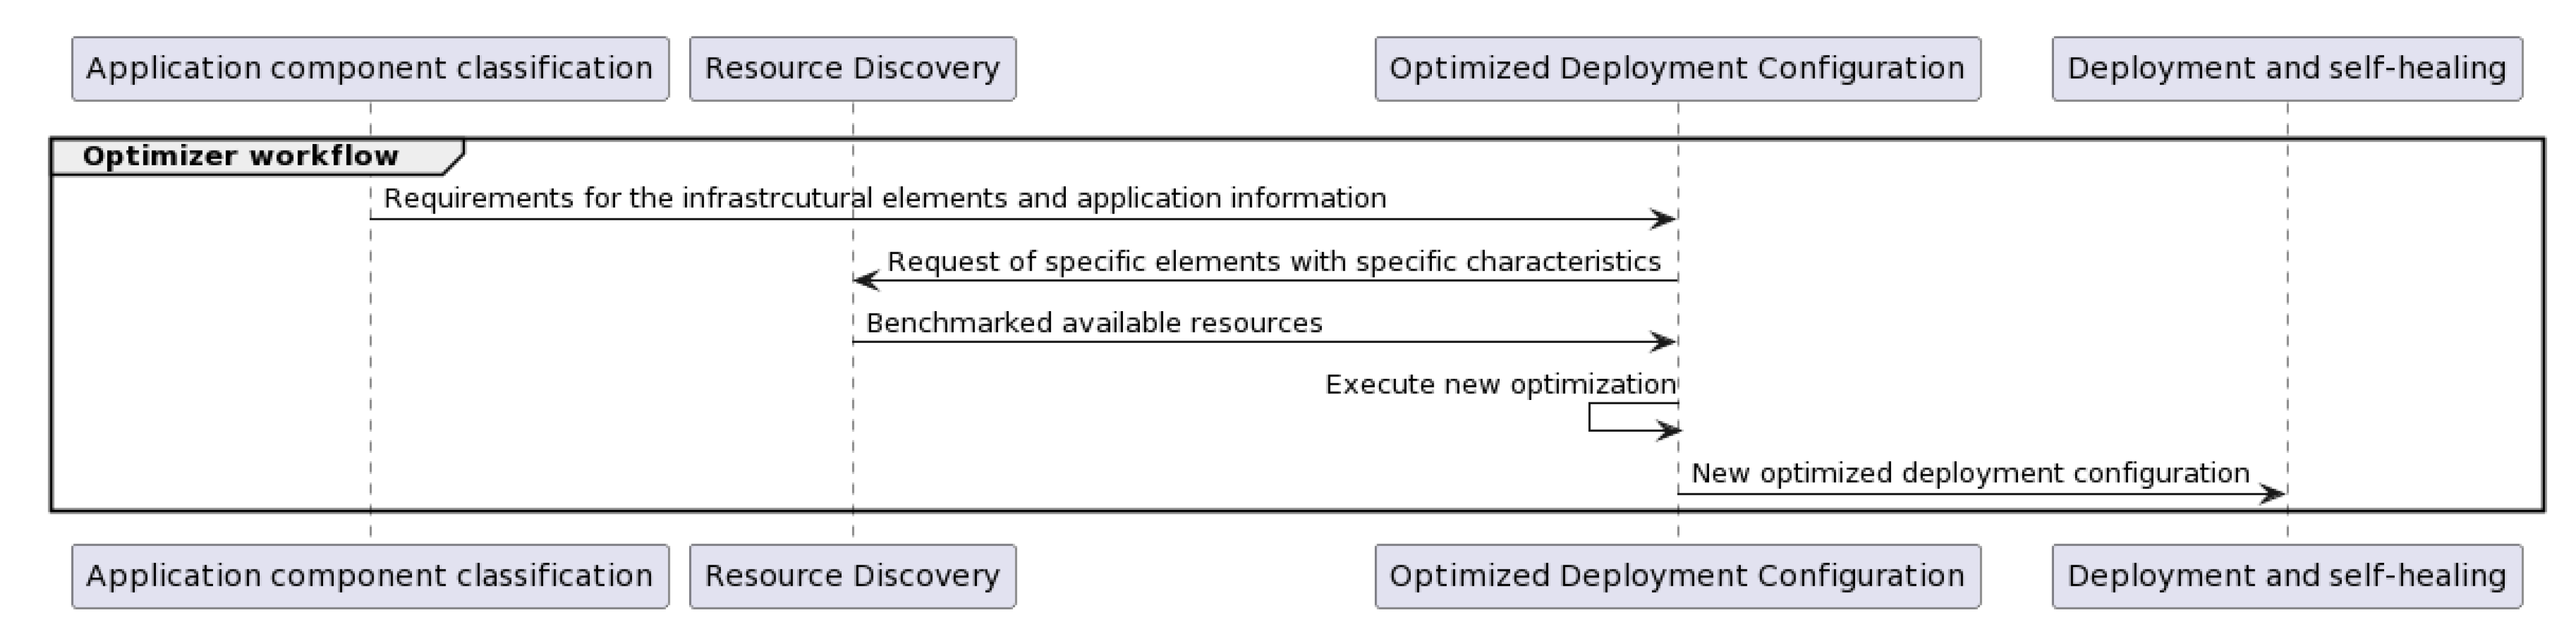Select the Requirements for the infrastructural elements message text
This screenshot has width=2576, height=637.
pos(885,198)
